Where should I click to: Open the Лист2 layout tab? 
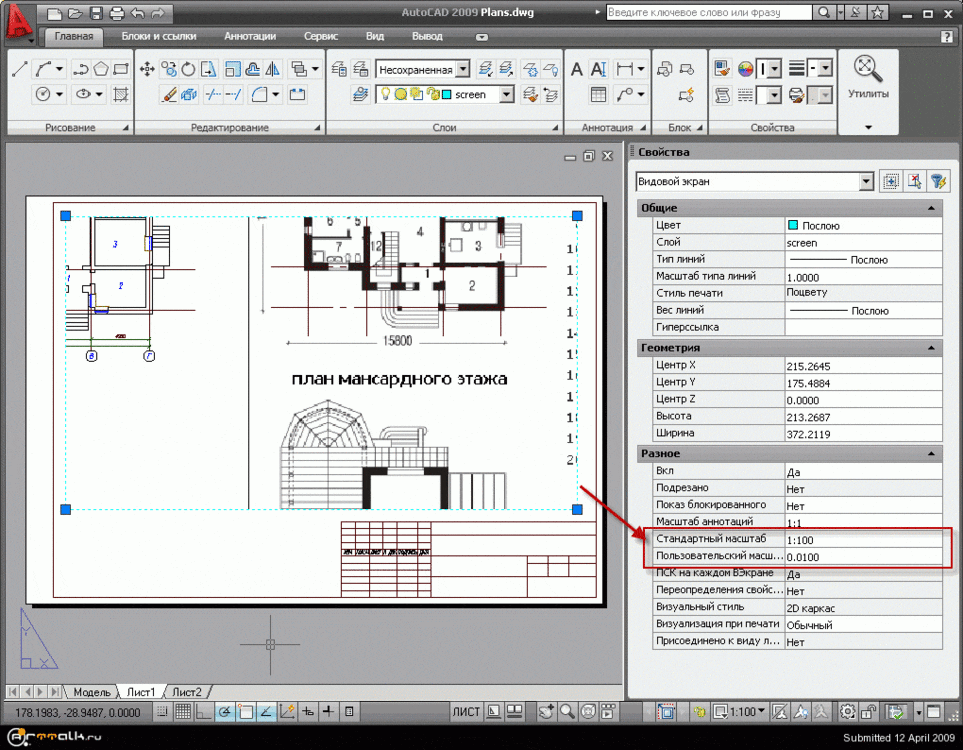[x=186, y=692]
